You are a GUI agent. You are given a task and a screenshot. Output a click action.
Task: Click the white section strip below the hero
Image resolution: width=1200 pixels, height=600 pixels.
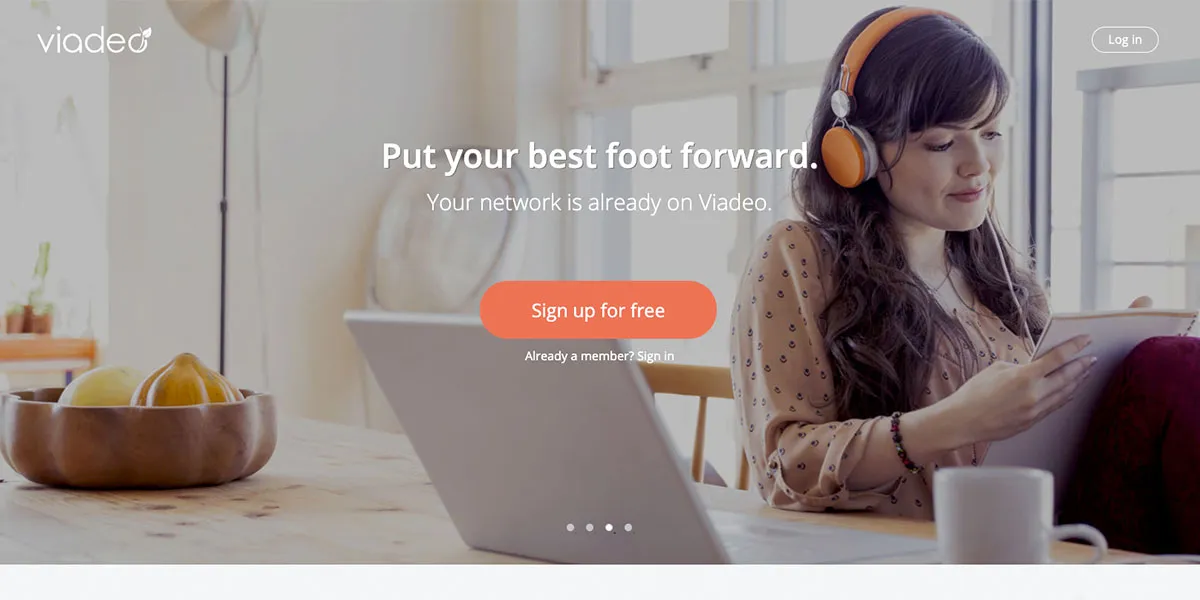(x=600, y=582)
